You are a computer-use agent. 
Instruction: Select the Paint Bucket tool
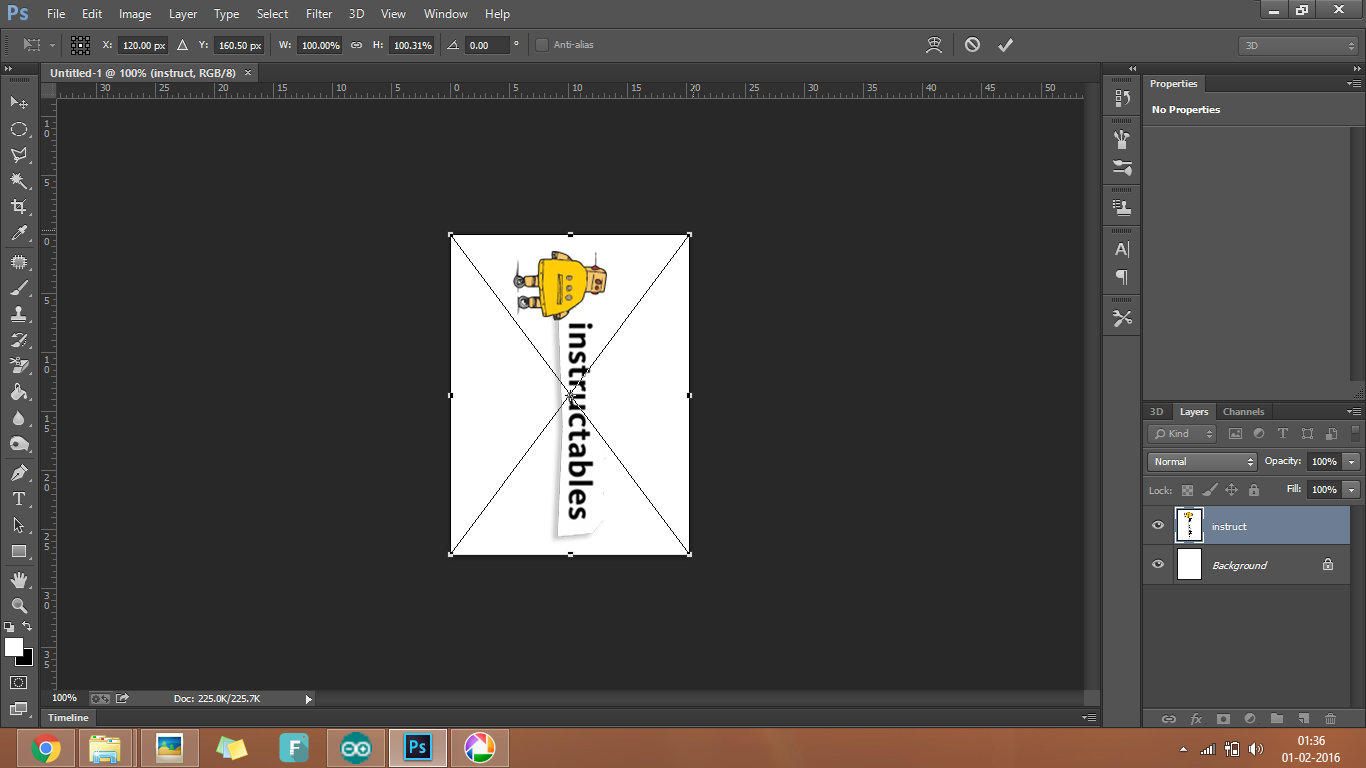[x=19, y=393]
